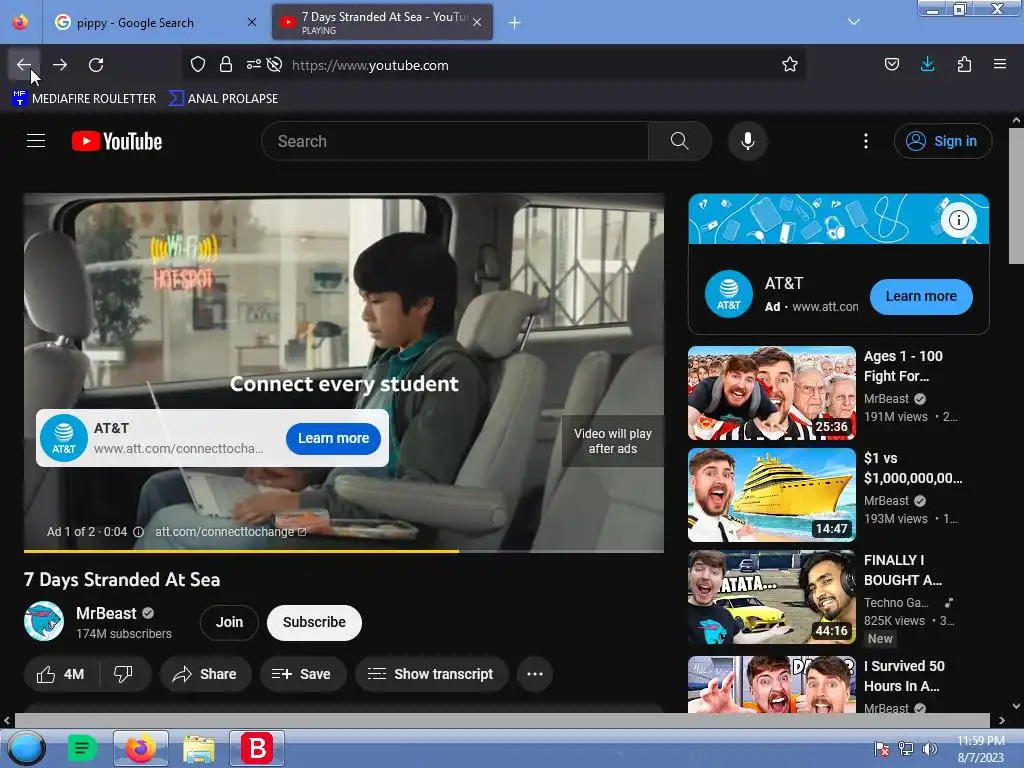This screenshot has height=768, width=1024.
Task: Open volume speaker icon in system tray
Action: [x=929, y=749]
